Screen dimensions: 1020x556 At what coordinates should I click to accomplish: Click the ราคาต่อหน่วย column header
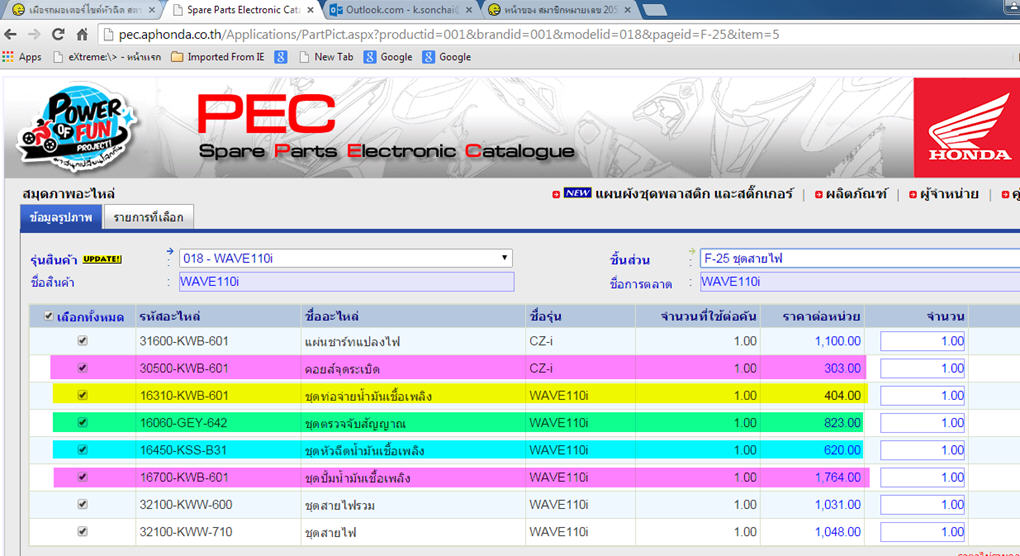pos(821,317)
